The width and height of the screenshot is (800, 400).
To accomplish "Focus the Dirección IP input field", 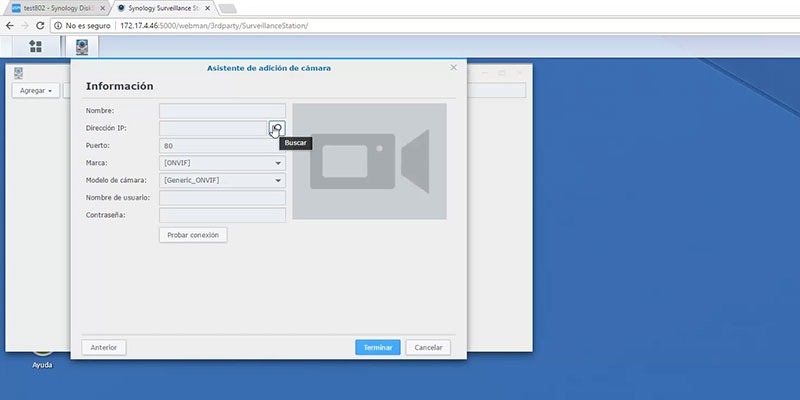I will pos(213,129).
